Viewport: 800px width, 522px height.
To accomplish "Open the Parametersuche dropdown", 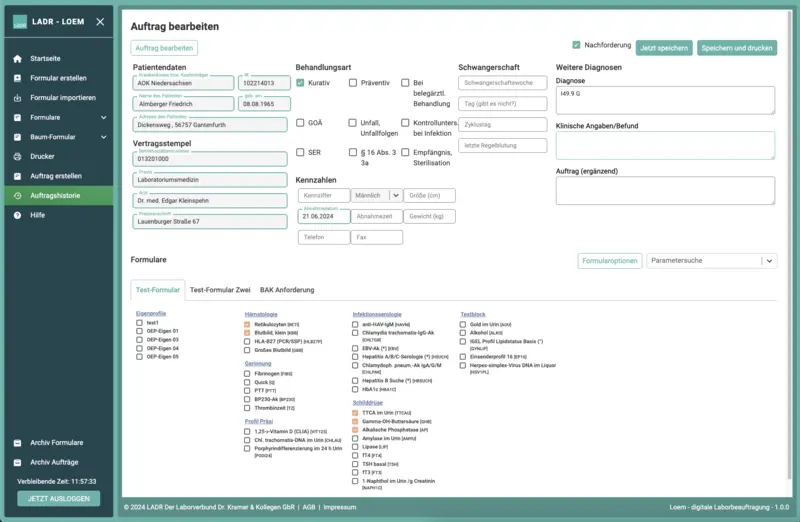I will point(711,261).
